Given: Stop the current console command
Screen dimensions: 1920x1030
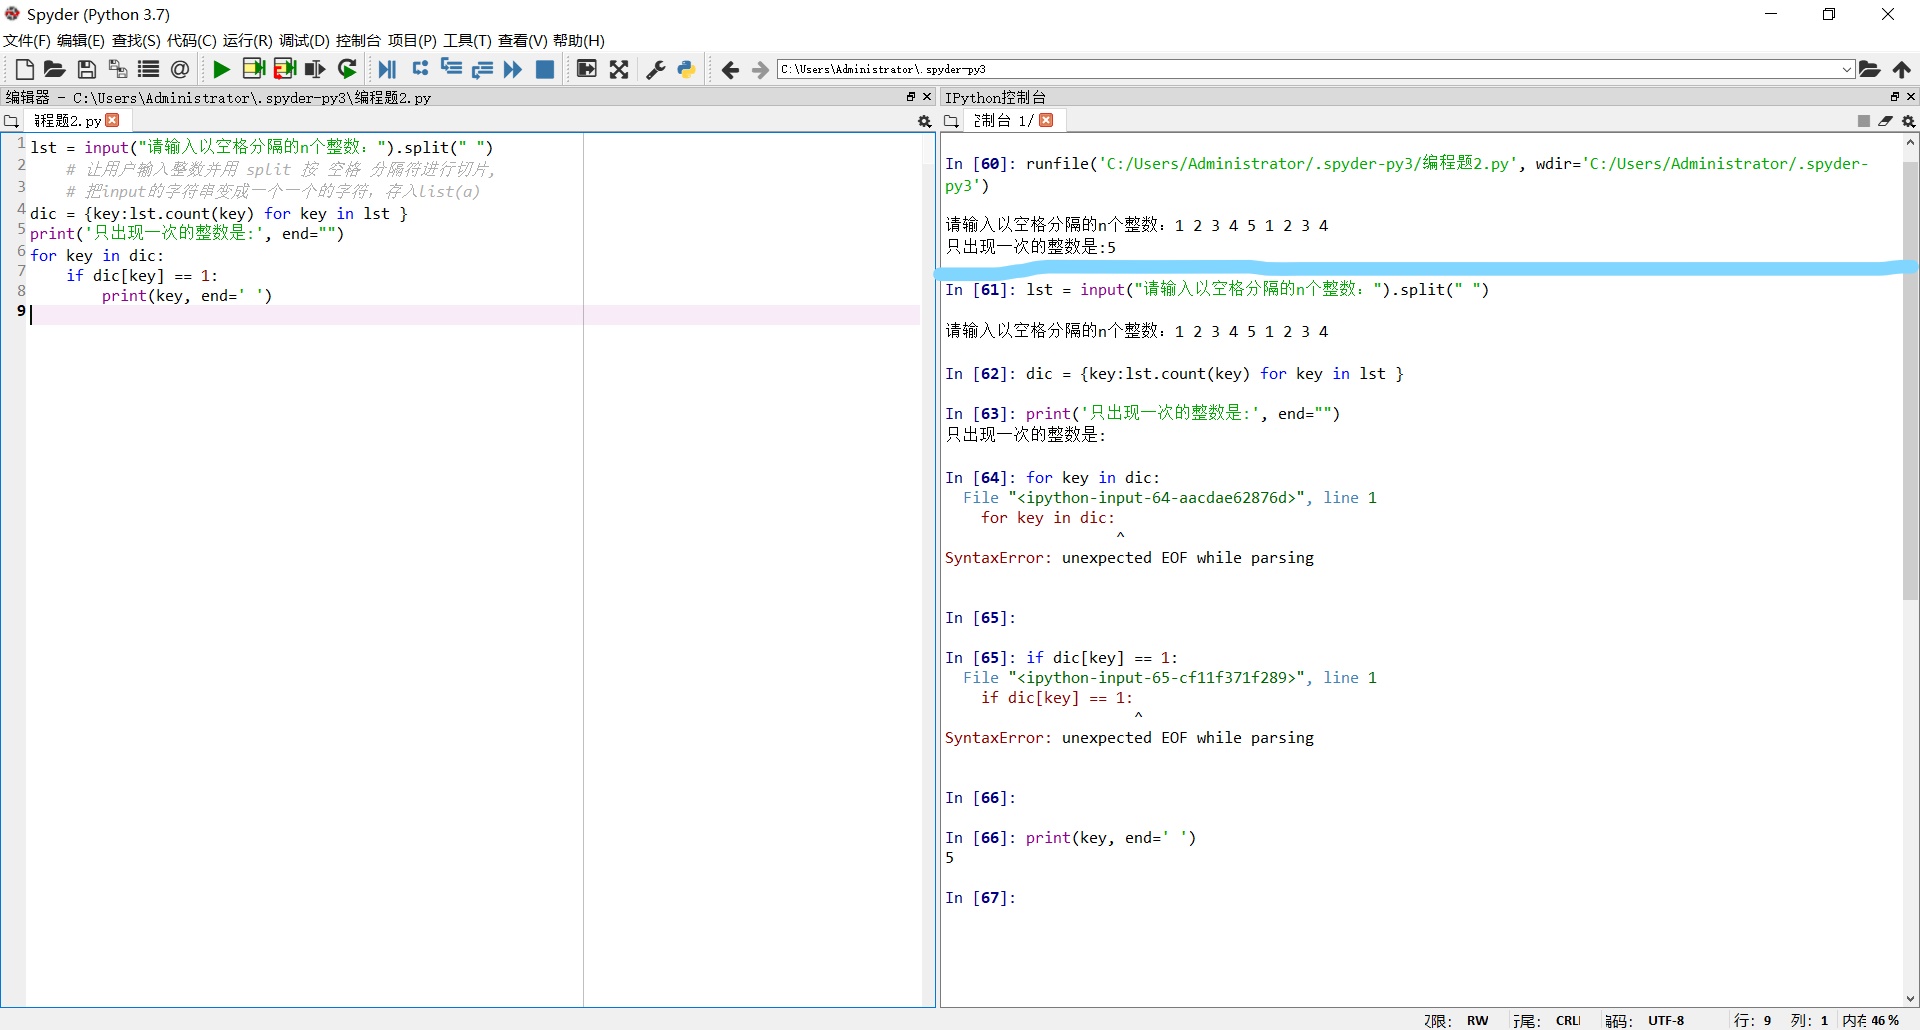Looking at the screenshot, I should pyautogui.click(x=1864, y=121).
